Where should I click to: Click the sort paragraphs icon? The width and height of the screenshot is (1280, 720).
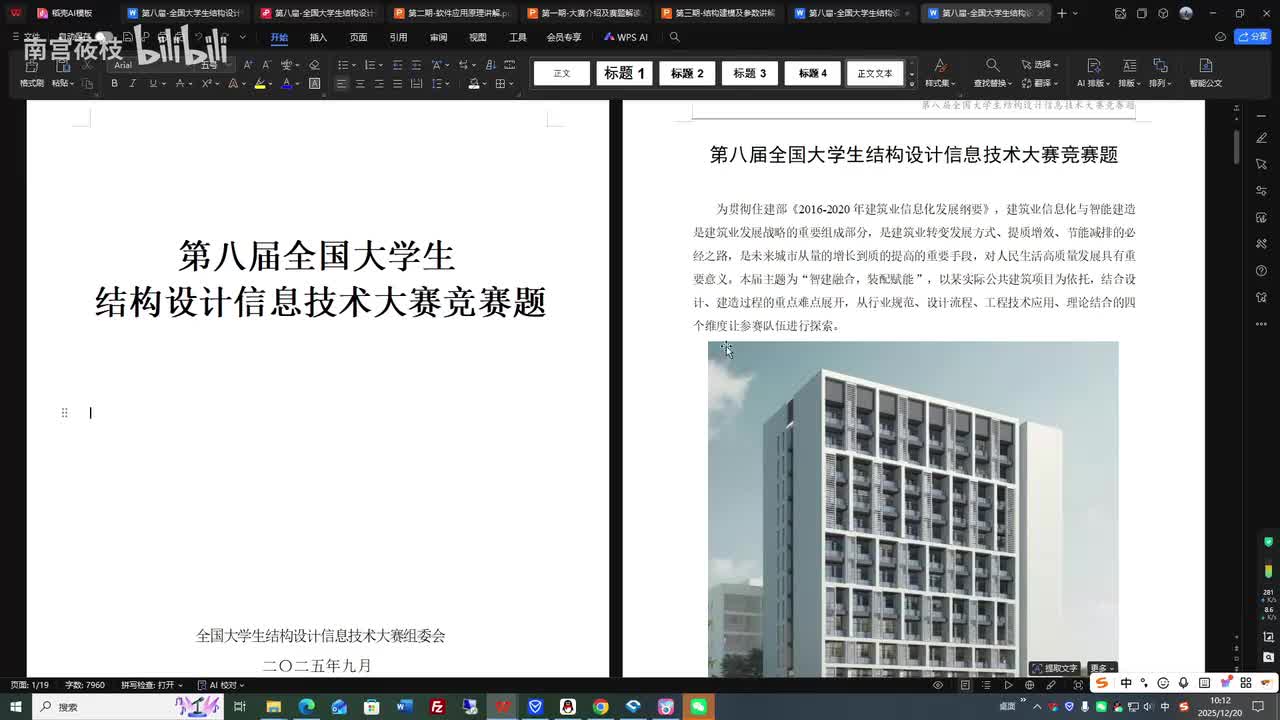point(491,64)
